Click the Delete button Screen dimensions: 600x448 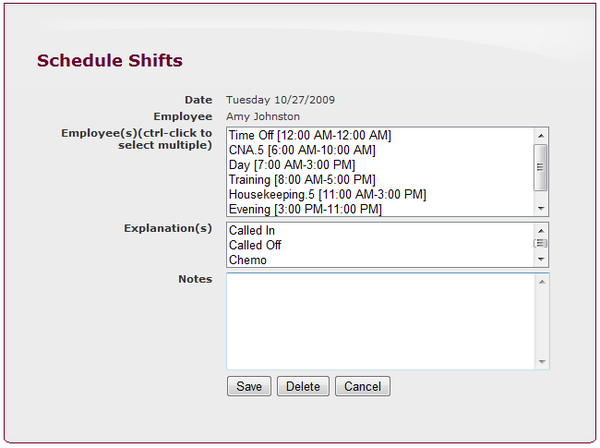303,386
